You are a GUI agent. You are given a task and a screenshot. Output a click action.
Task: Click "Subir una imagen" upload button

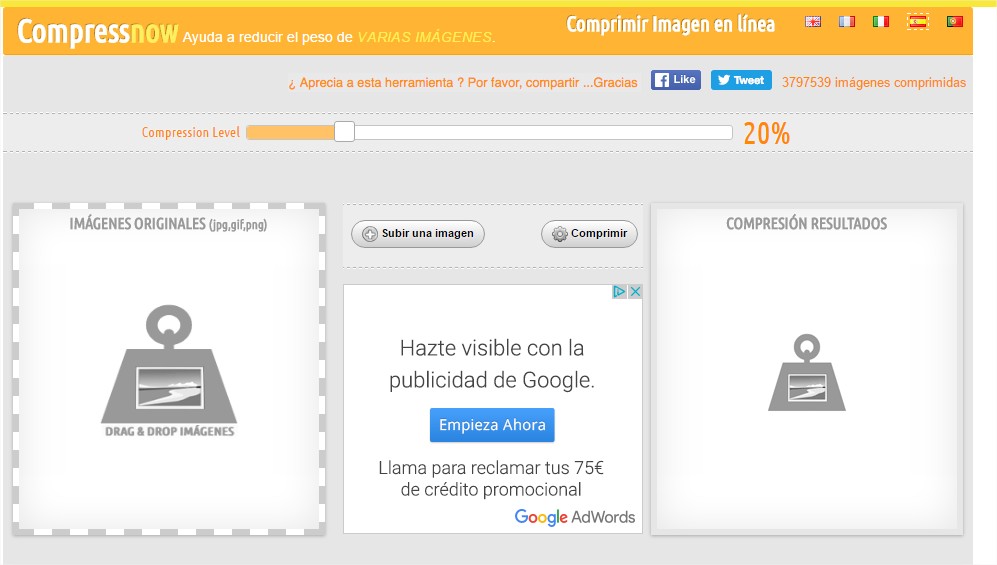[418, 234]
